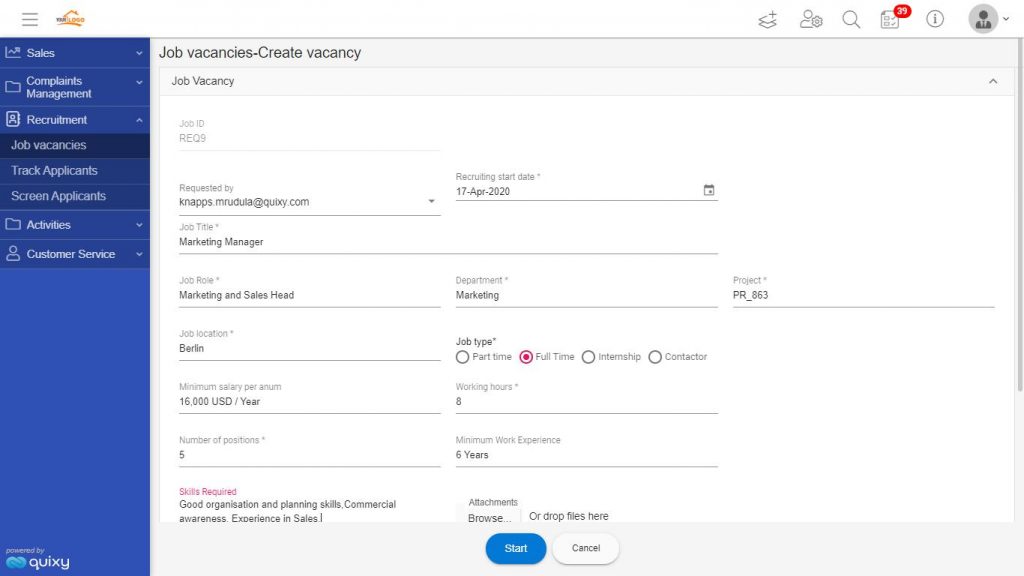1024x576 pixels.
Task: Expand the profile dropdown arrow
Action: tap(1006, 19)
